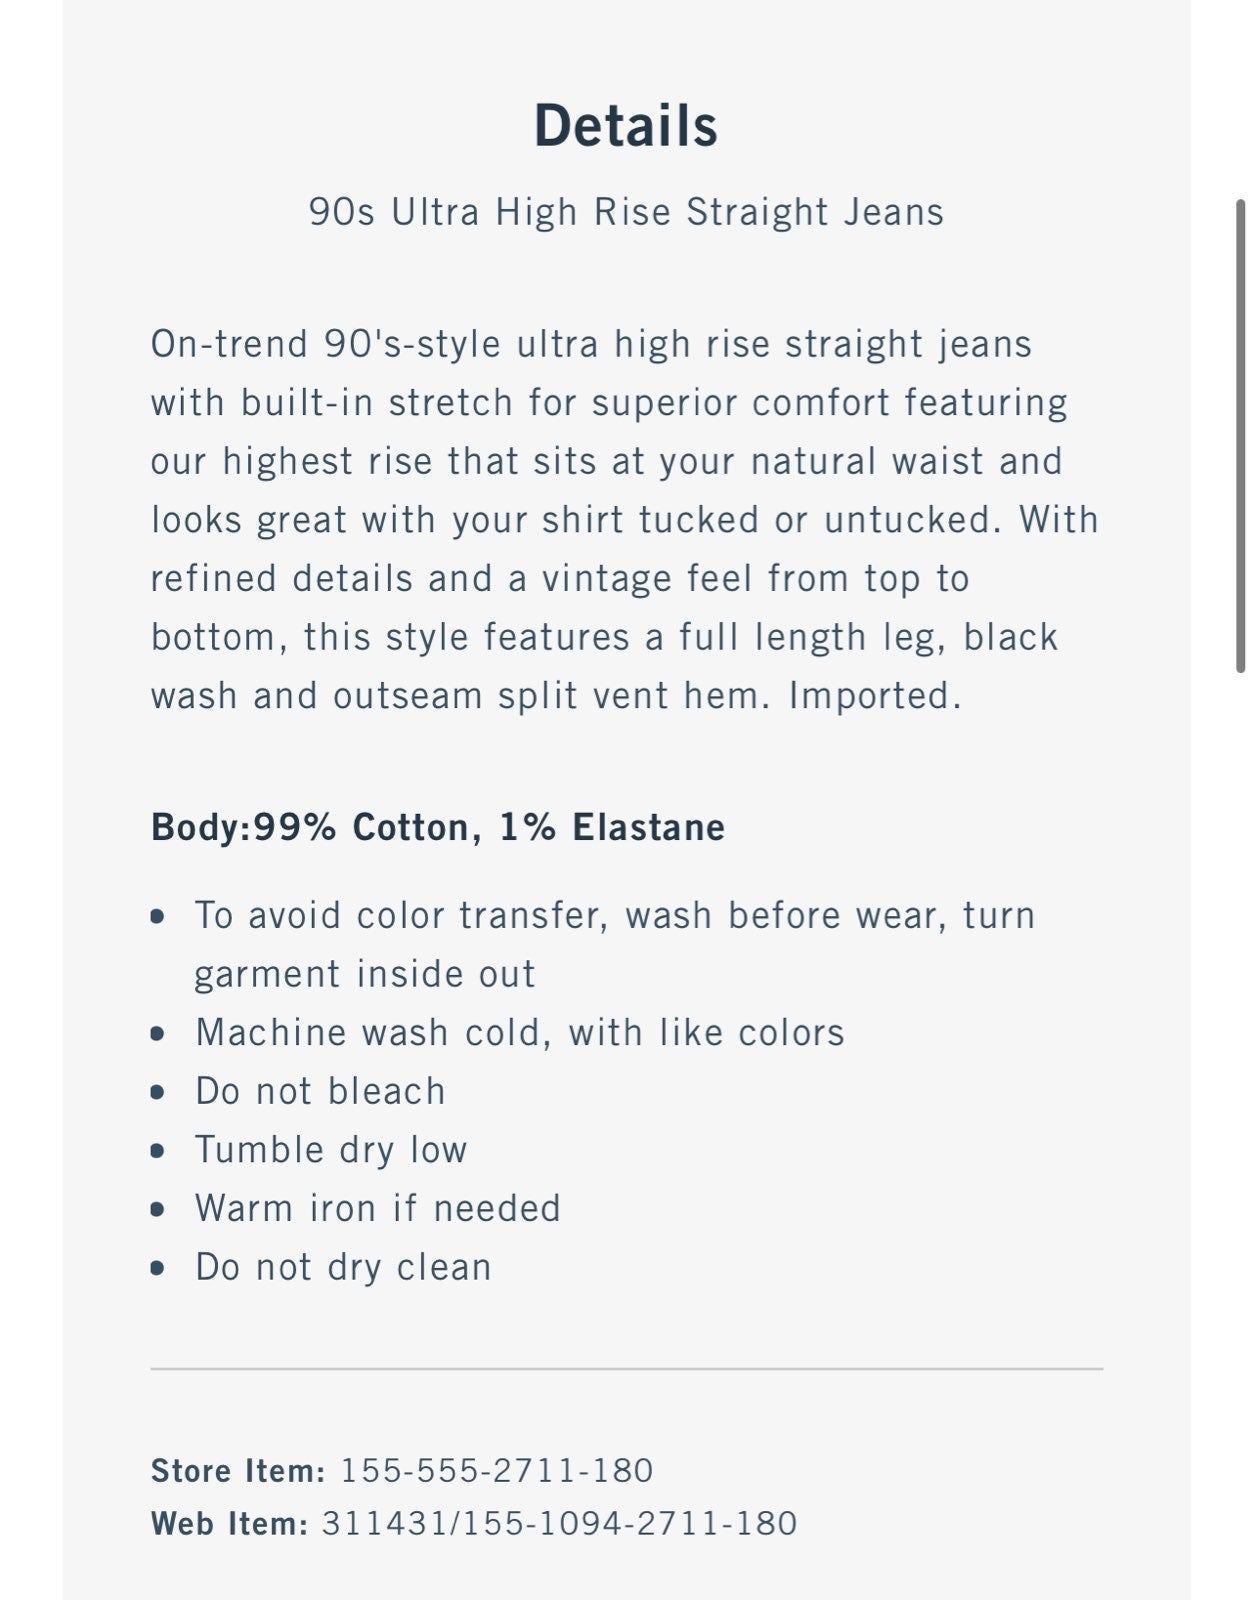The image size is (1255, 1600).
Task: Click the store item number 155-555-2711-180
Action: point(497,1470)
